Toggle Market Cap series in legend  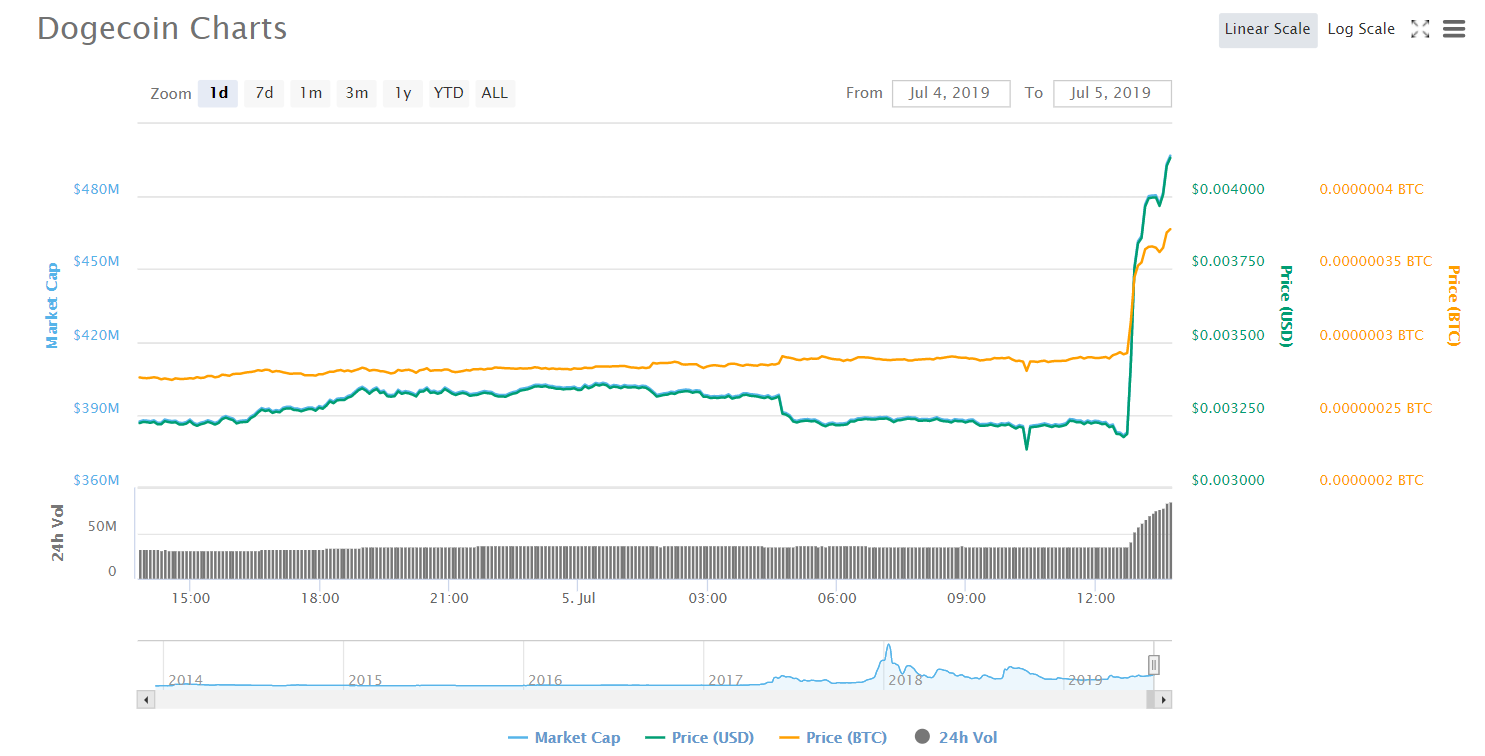(x=564, y=738)
